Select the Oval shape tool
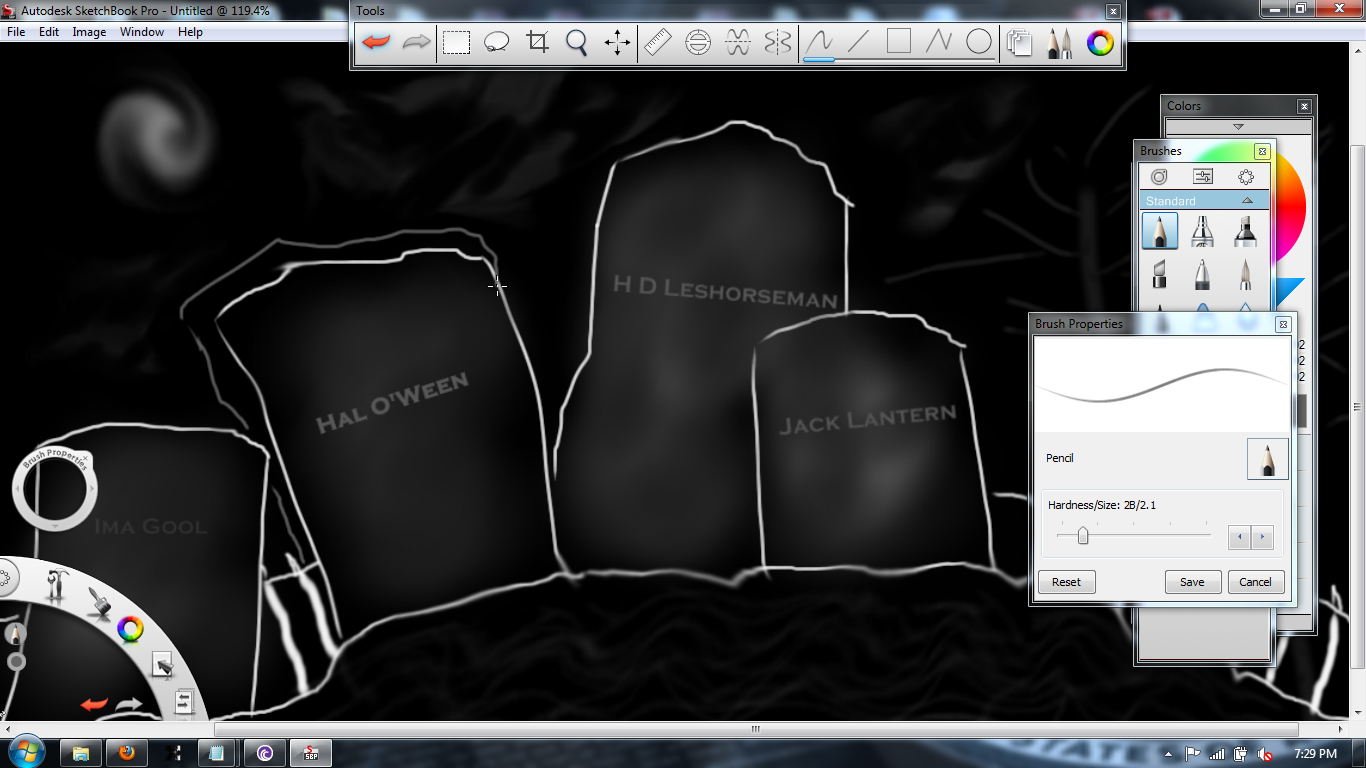Viewport: 1366px width, 768px height. pyautogui.click(x=979, y=42)
